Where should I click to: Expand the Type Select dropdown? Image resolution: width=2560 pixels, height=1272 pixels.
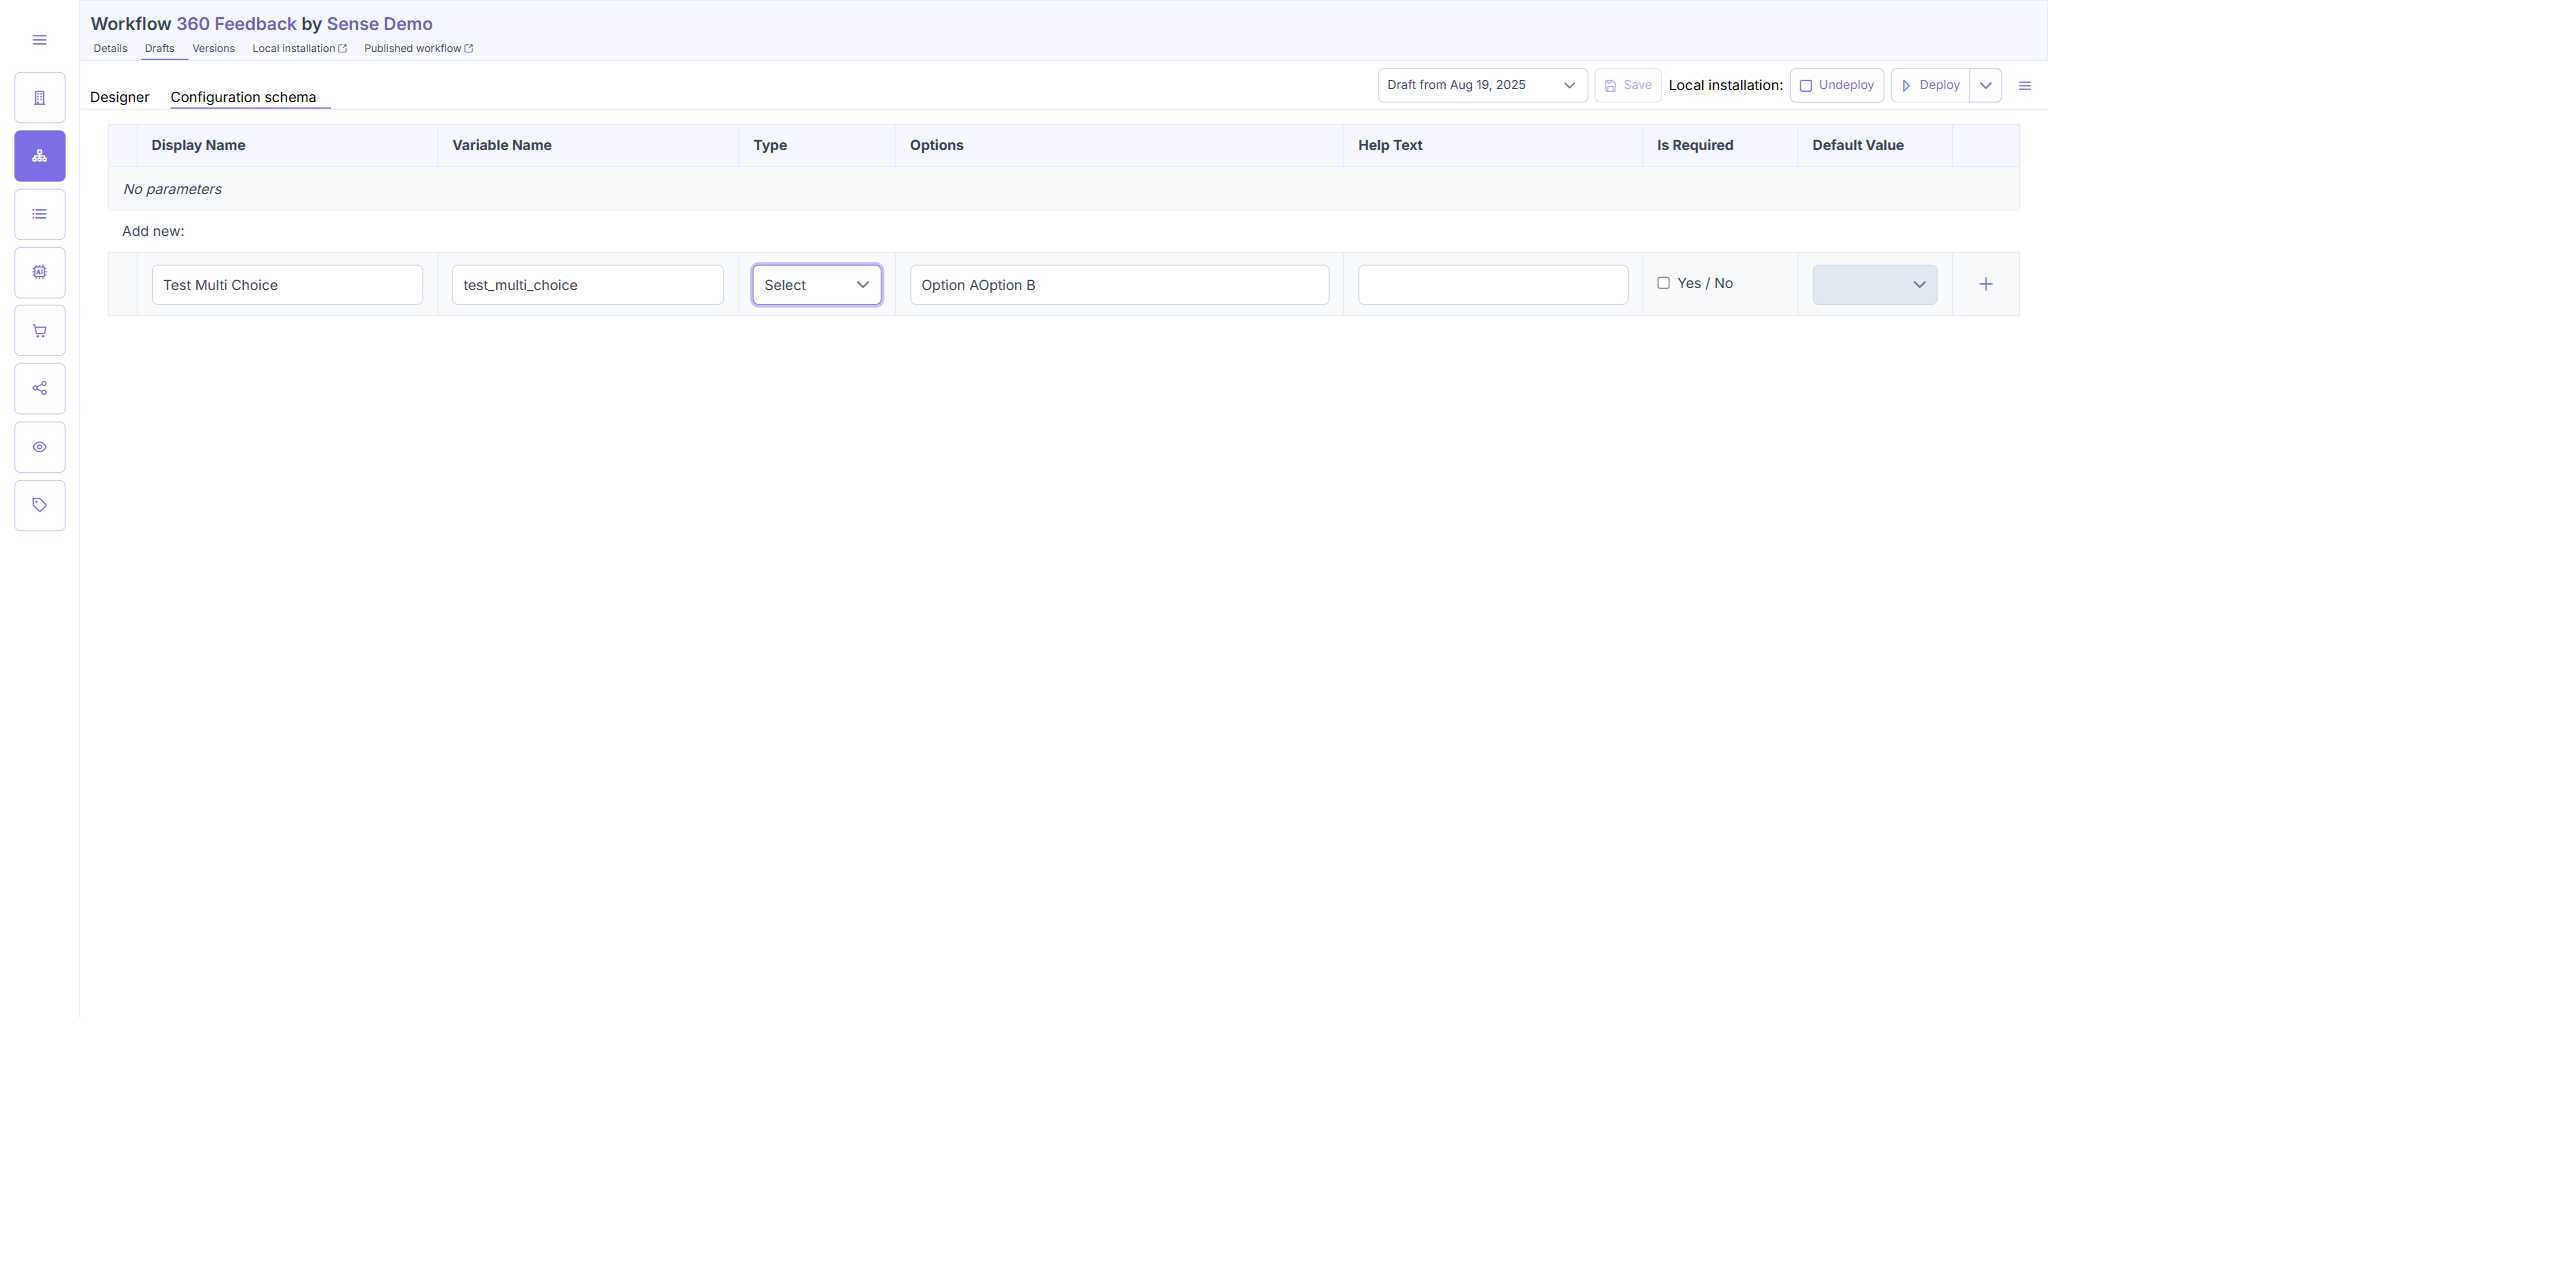point(817,285)
